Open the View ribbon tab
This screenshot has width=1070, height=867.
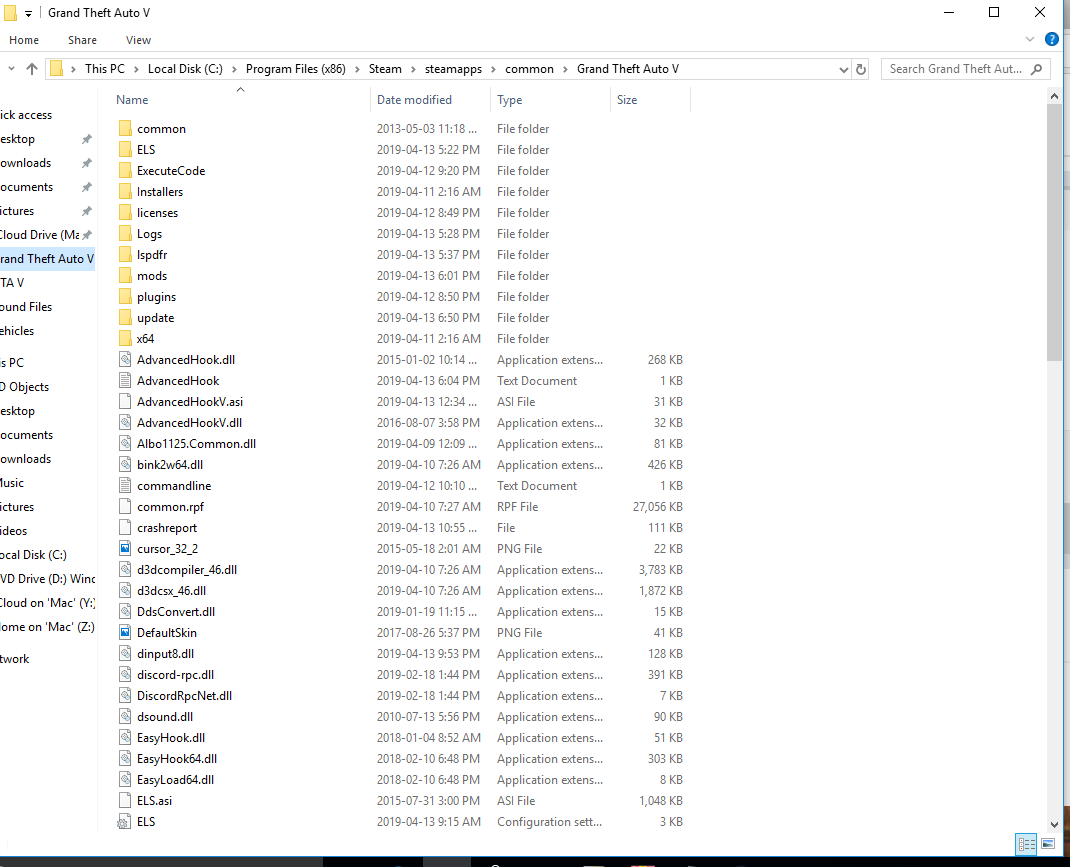pos(139,40)
